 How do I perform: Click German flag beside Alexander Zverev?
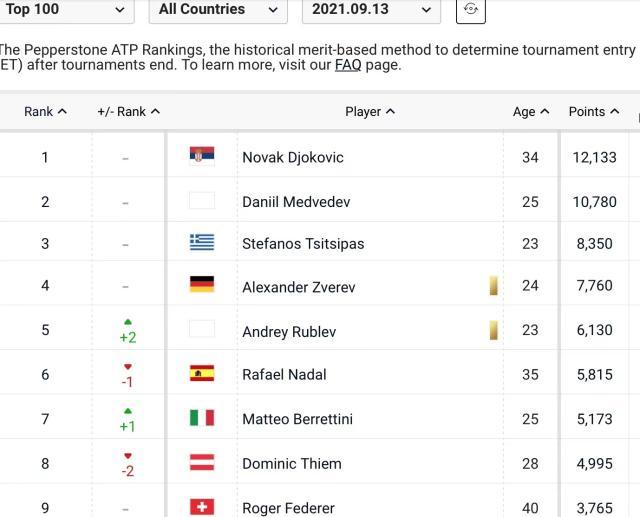(202, 285)
